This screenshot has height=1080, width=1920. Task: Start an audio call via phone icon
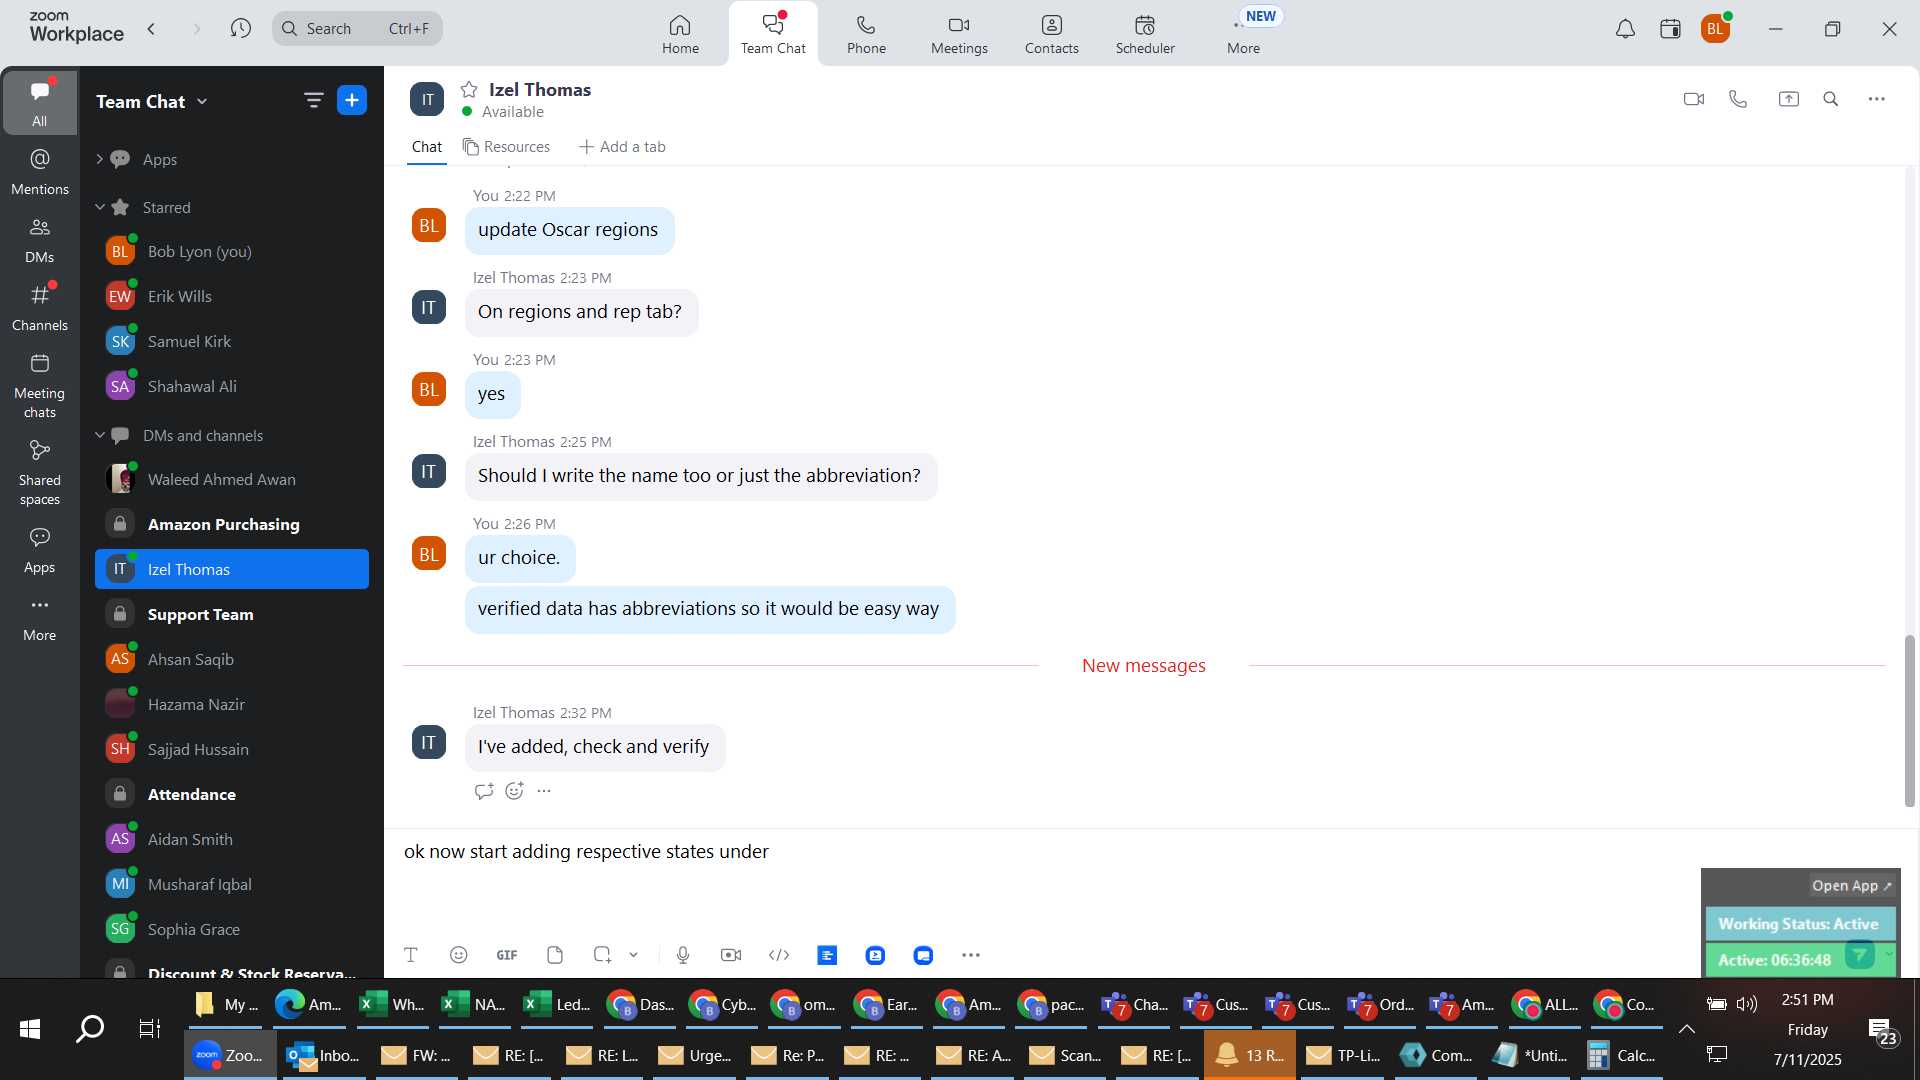pyautogui.click(x=1738, y=99)
